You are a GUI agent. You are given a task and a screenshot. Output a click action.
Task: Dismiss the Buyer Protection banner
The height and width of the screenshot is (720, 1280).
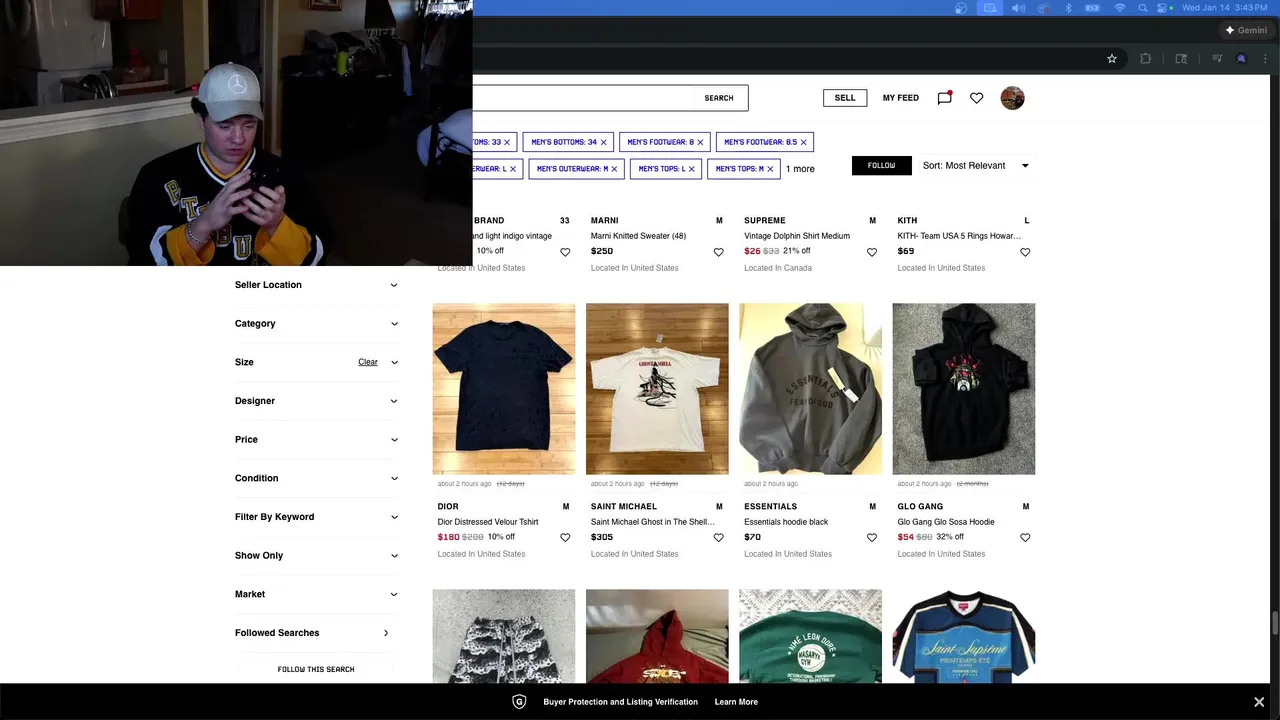[x=1259, y=702]
